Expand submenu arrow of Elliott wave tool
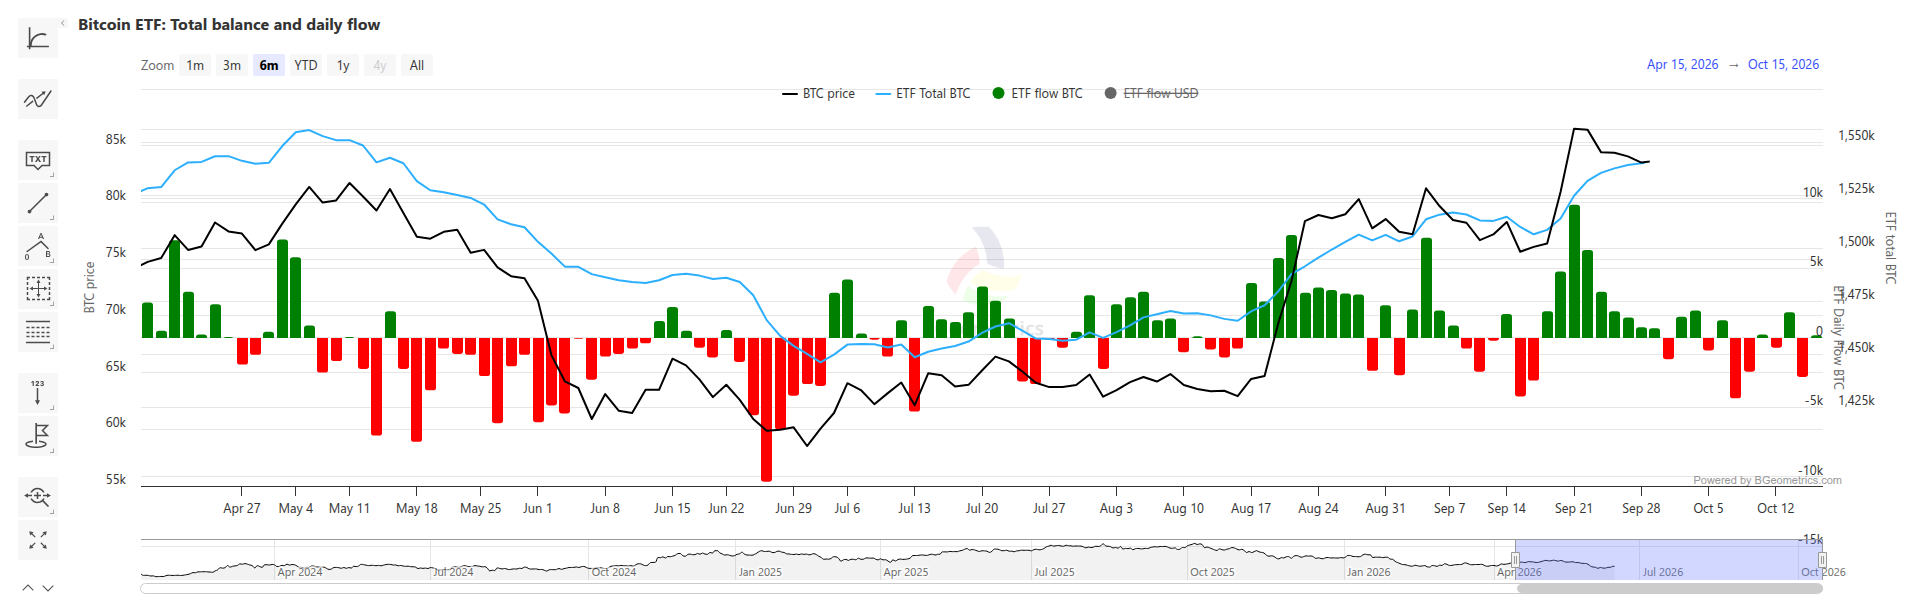Screen dimensions: 1920x600 click(x=52, y=260)
